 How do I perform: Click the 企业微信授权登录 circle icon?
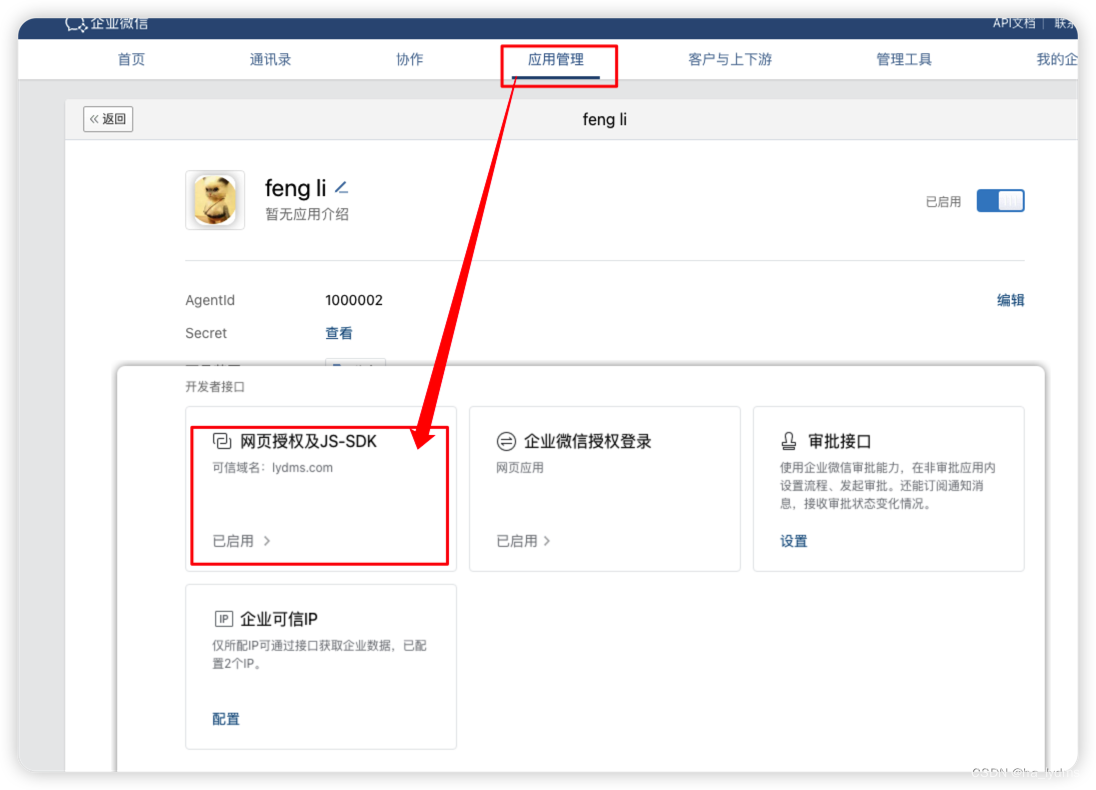point(506,441)
